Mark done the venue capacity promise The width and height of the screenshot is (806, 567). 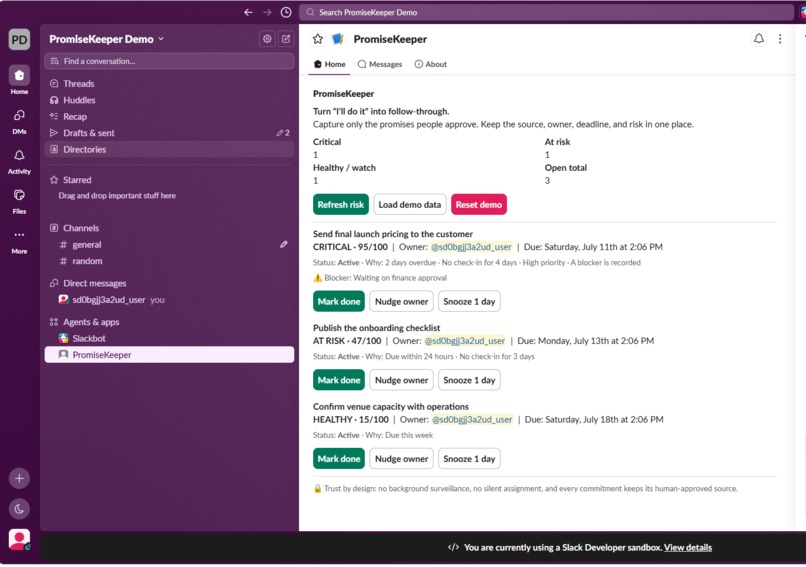pos(339,459)
